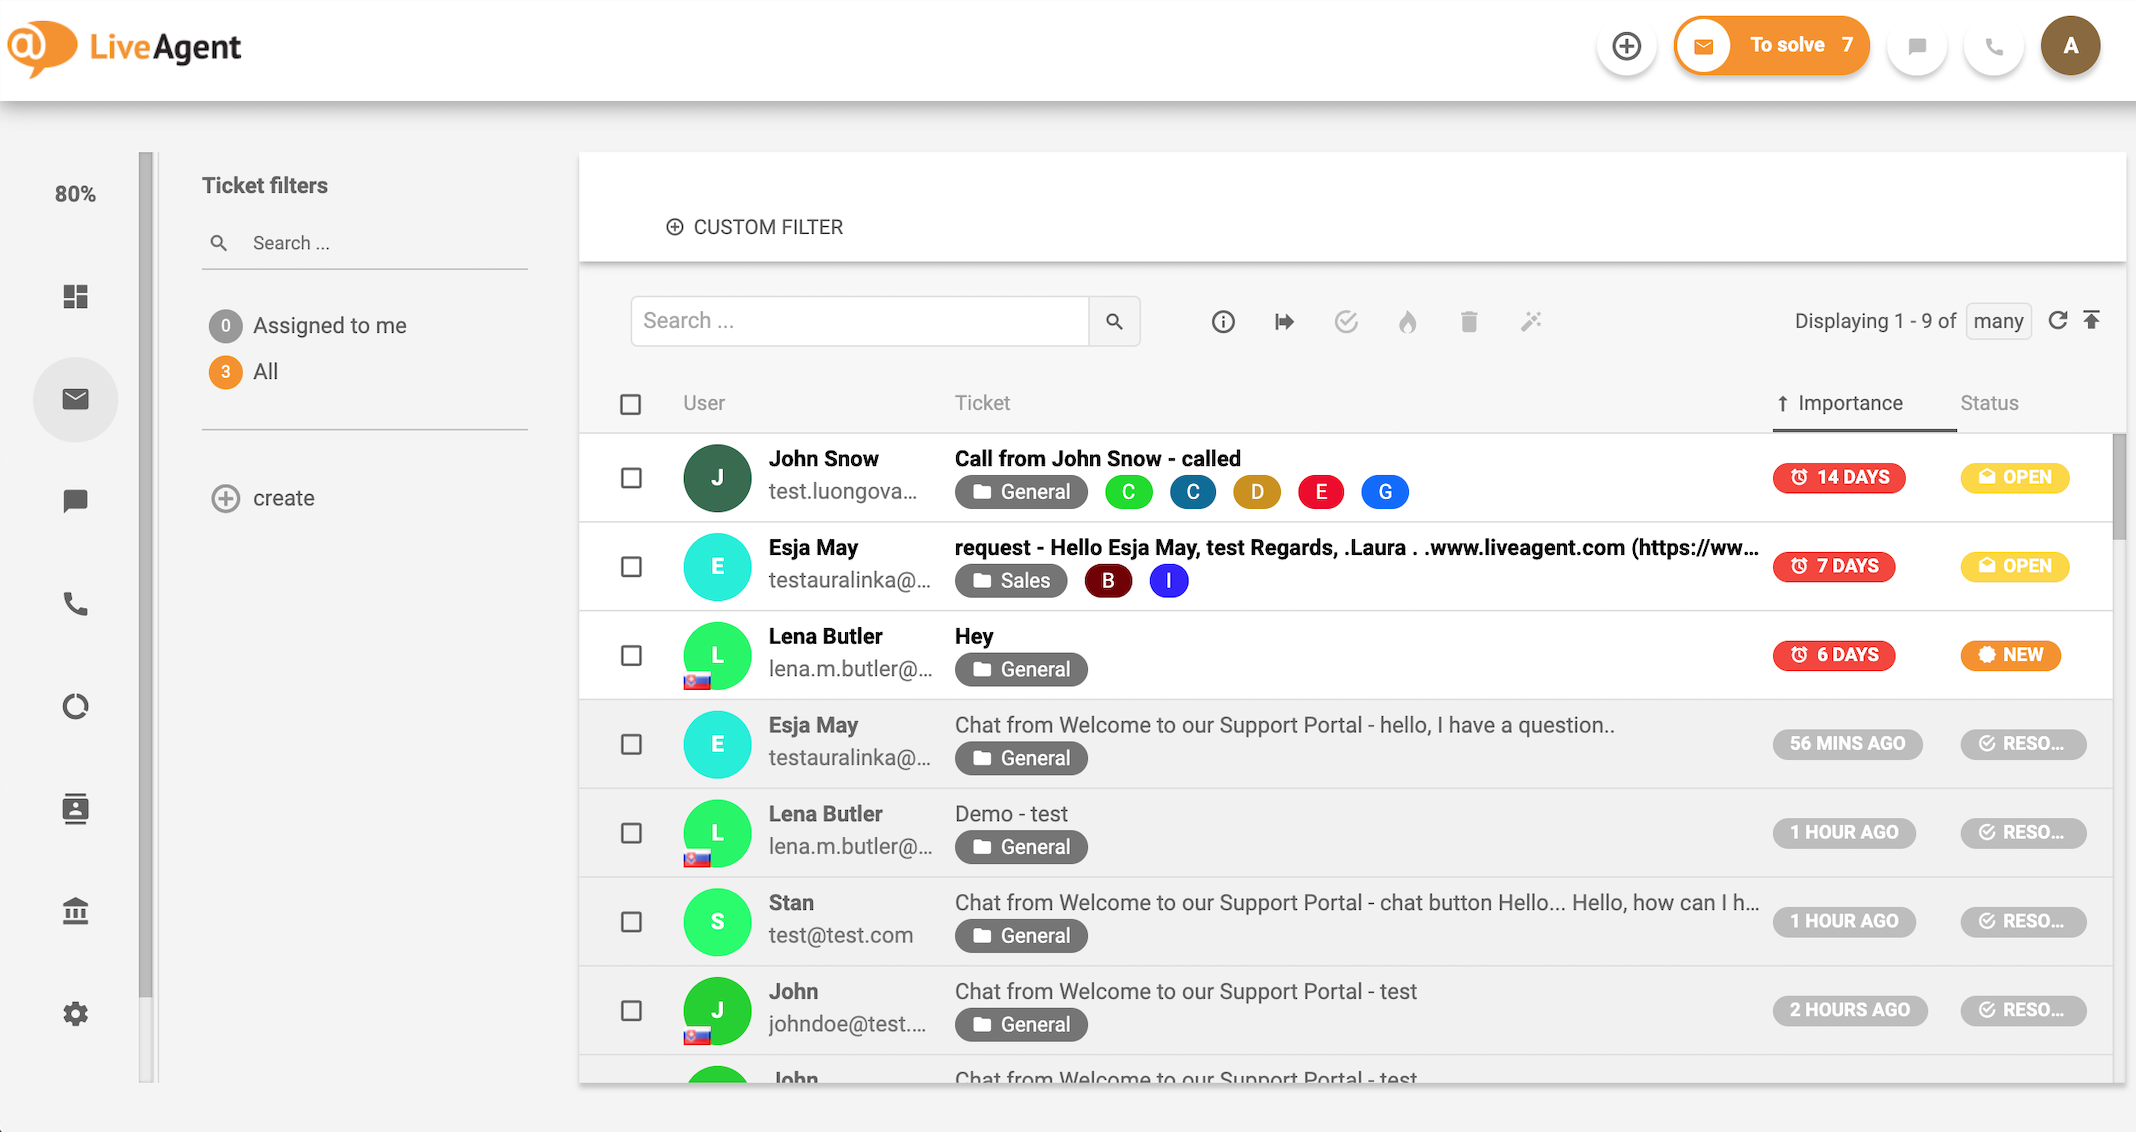Click the transfer tickets arrow icon

pos(1284,321)
